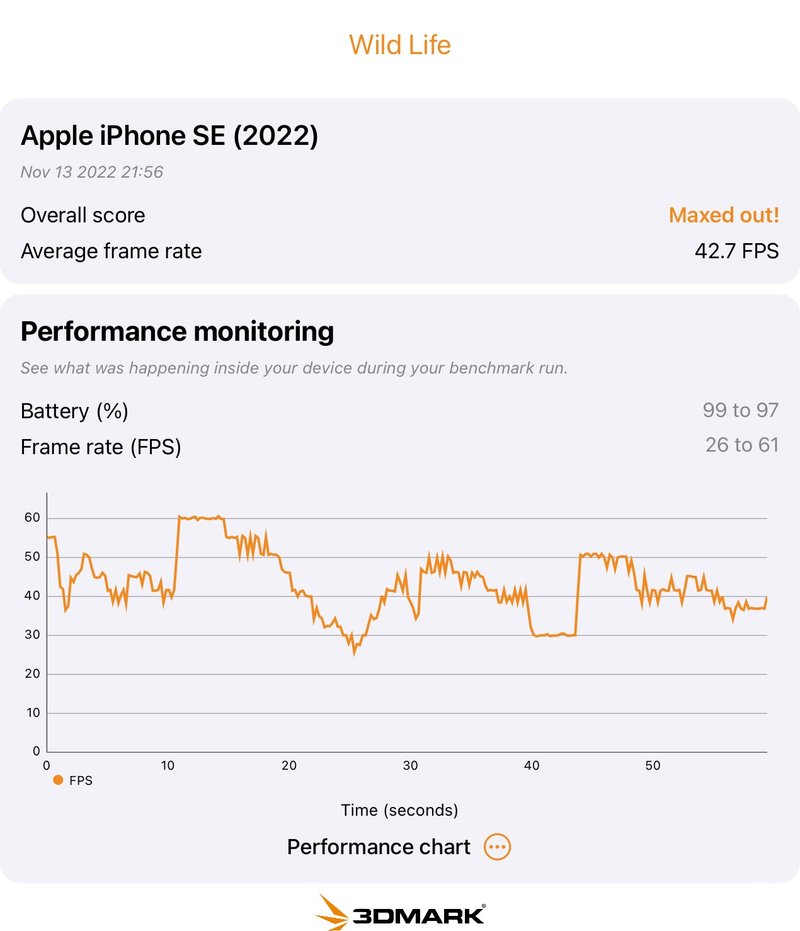The width and height of the screenshot is (800, 931).
Task: Select the Battery (%) row label
Action: pyautogui.click(x=74, y=411)
